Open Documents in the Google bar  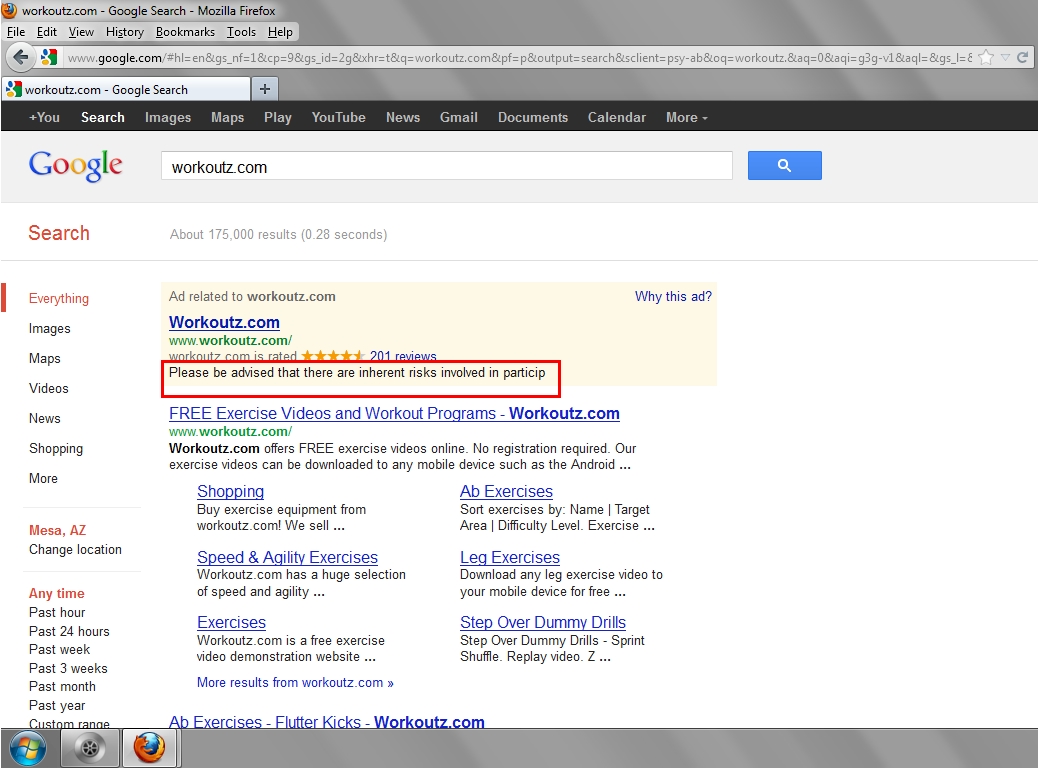[533, 117]
